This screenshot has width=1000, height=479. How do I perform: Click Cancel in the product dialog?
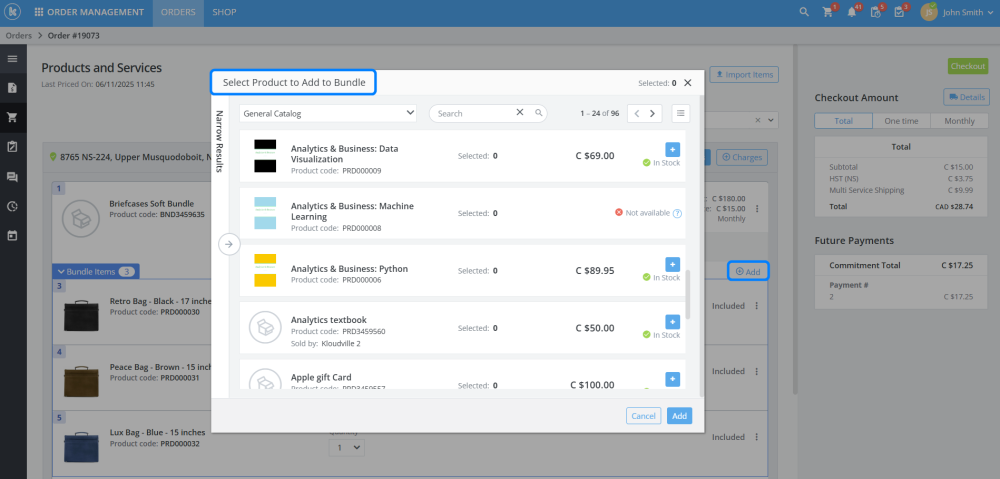coord(643,416)
